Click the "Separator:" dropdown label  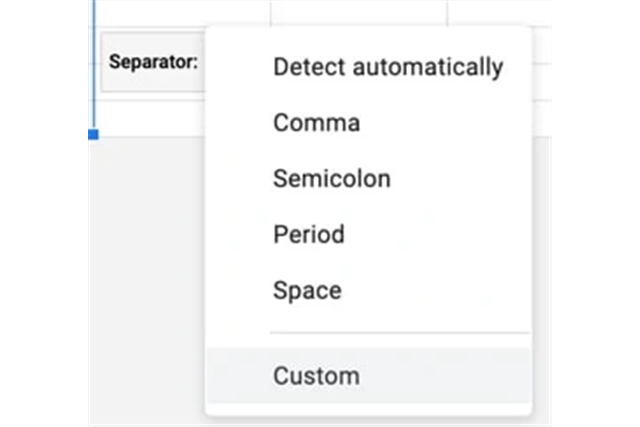coord(153,62)
